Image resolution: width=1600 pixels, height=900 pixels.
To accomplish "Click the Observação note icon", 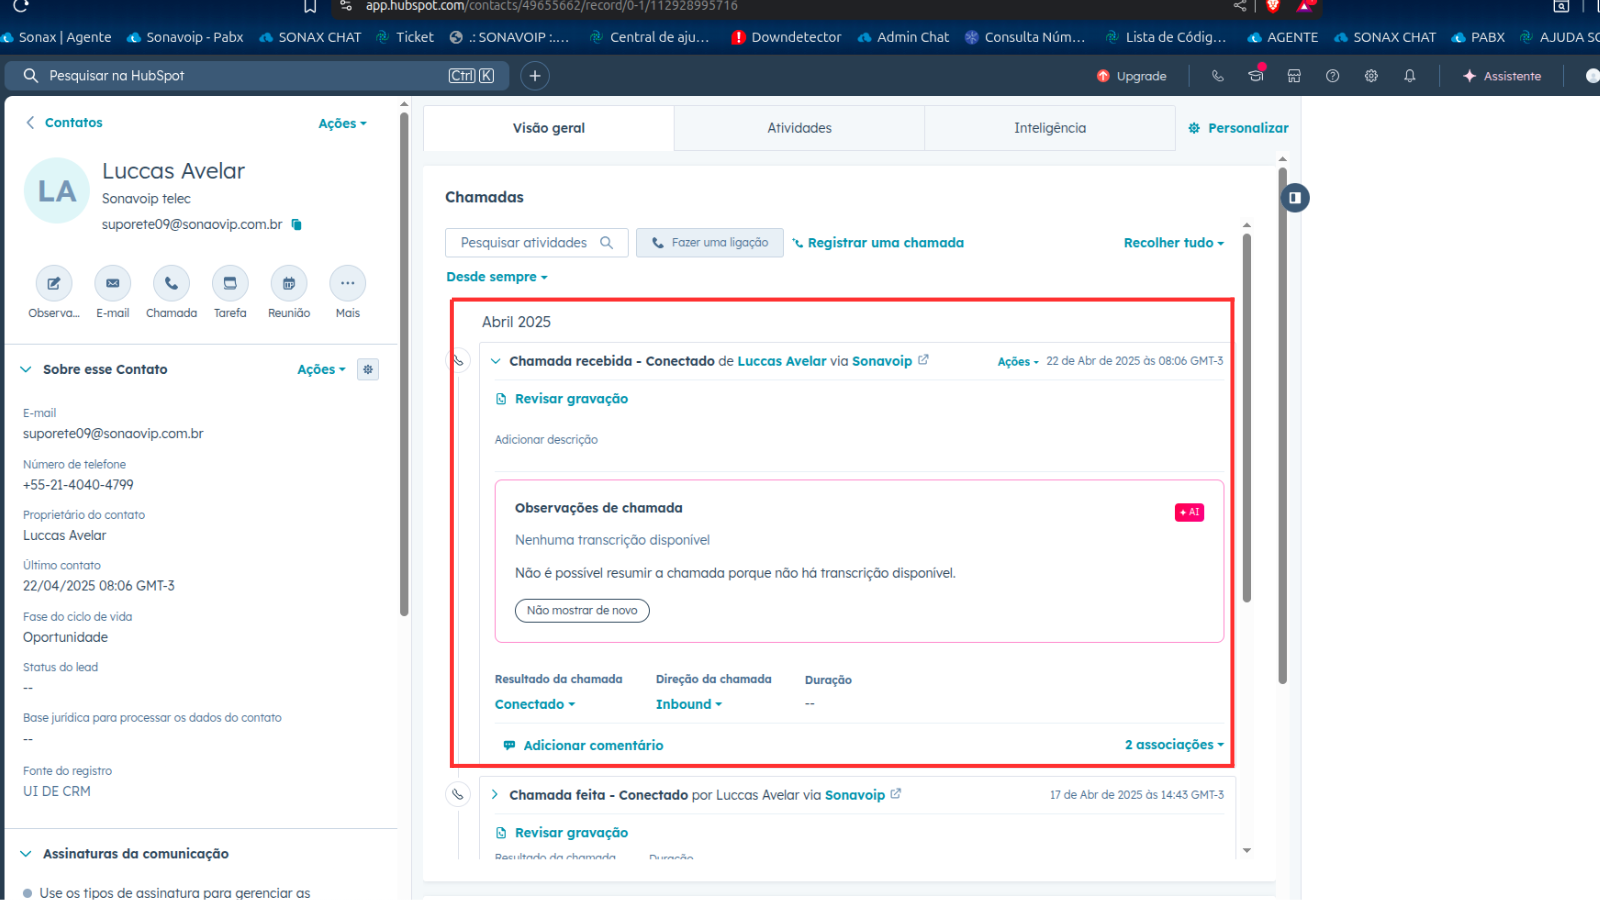I will coord(54,284).
